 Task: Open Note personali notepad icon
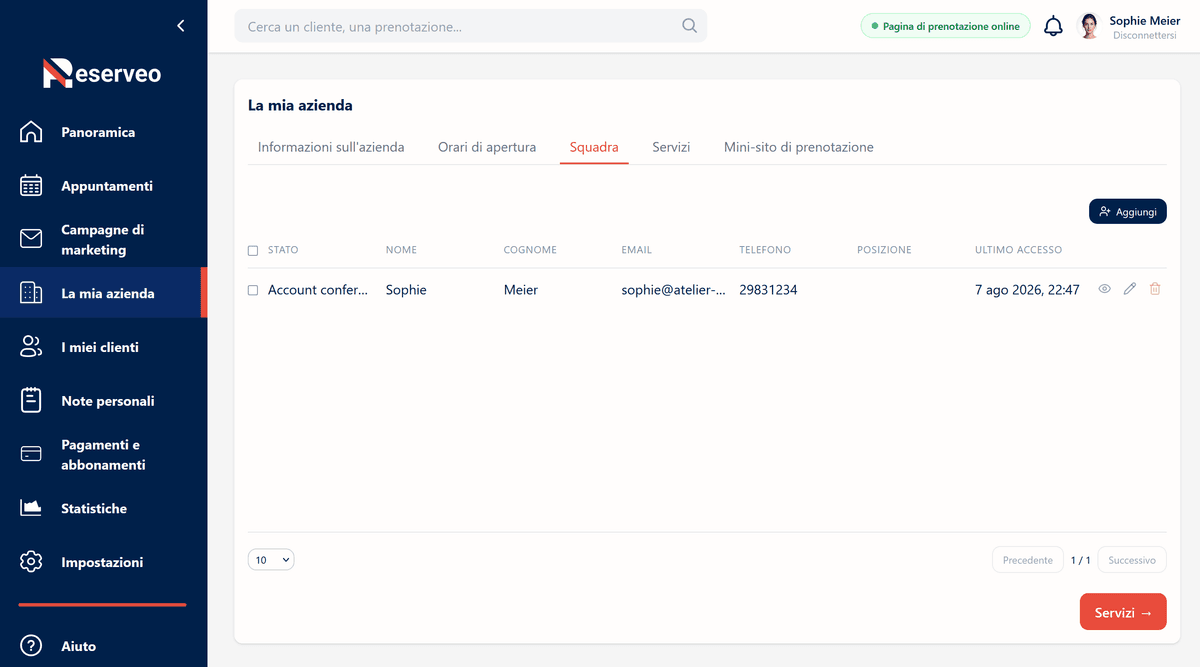tap(31, 400)
